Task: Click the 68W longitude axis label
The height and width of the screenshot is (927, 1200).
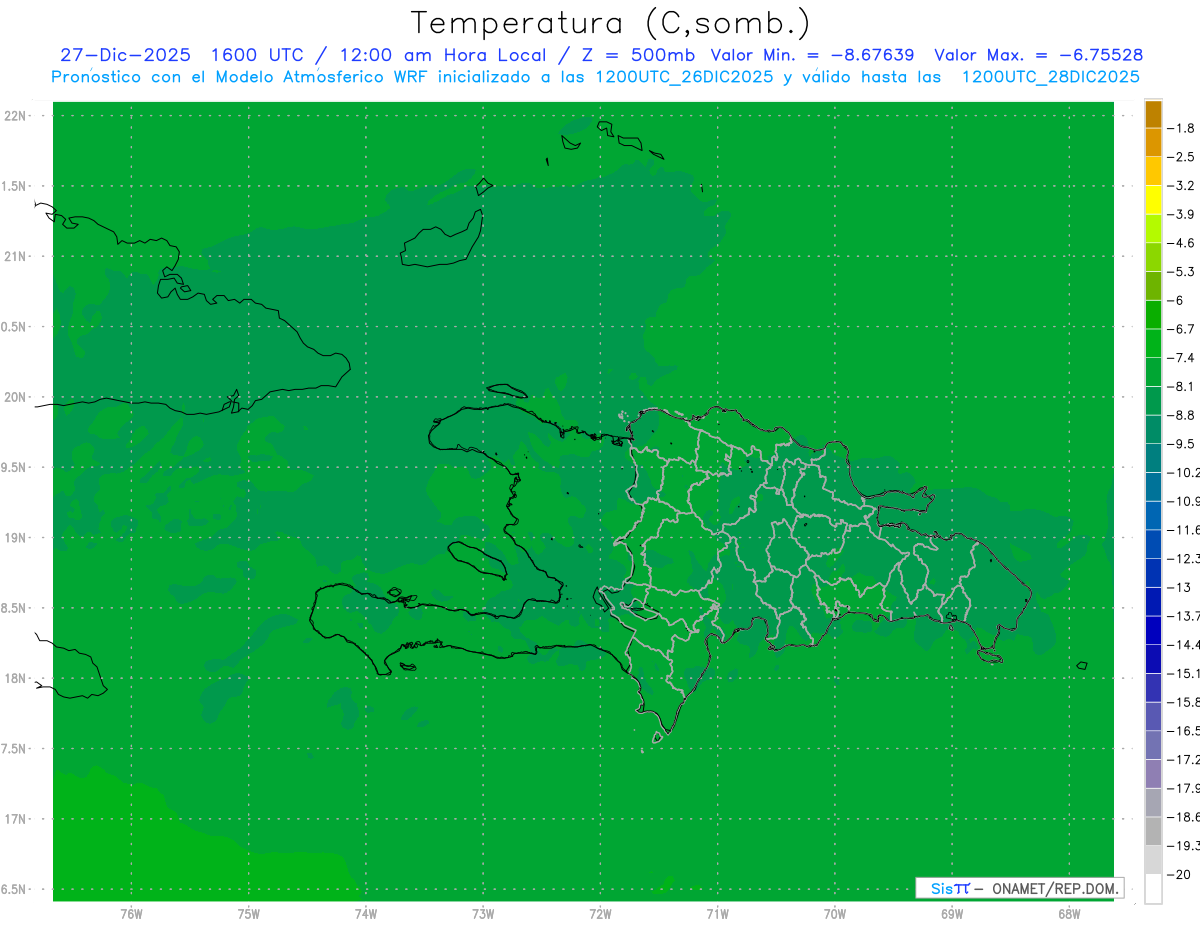Action: tap(1068, 913)
